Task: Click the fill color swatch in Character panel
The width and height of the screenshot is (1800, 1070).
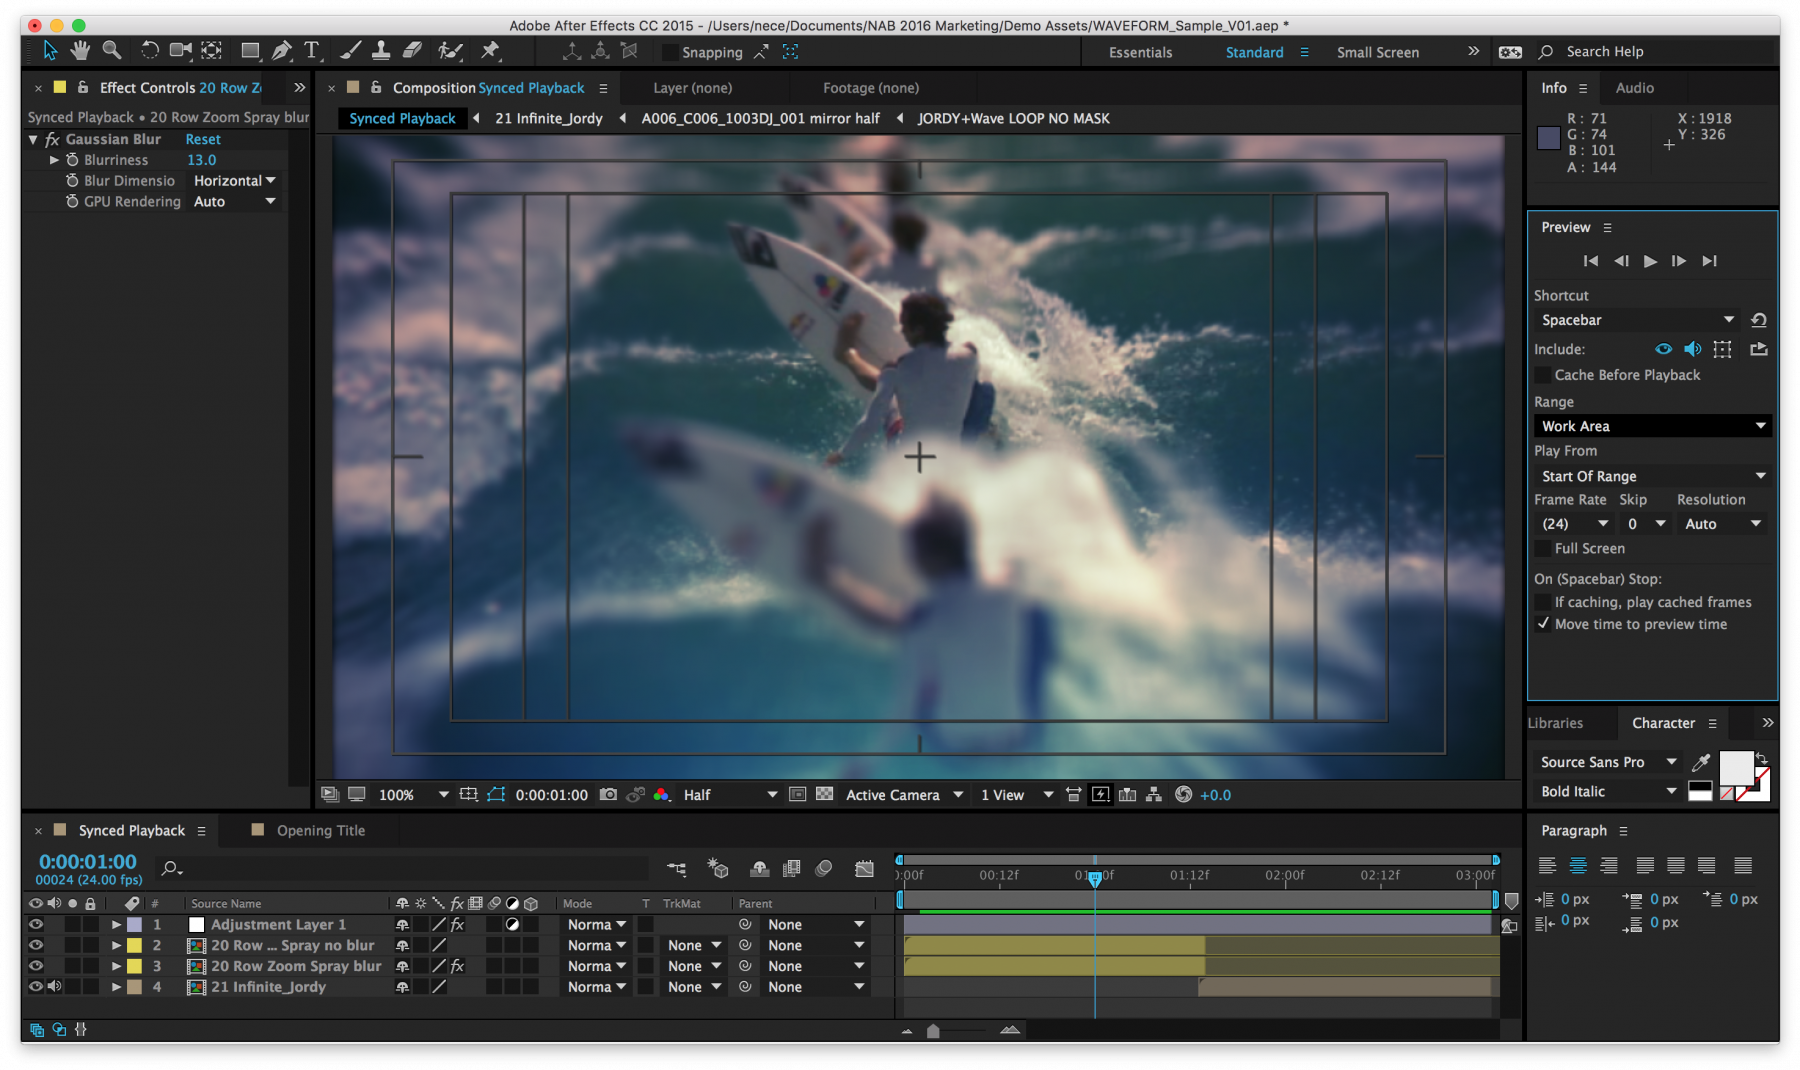Action: pyautogui.click(x=1735, y=766)
